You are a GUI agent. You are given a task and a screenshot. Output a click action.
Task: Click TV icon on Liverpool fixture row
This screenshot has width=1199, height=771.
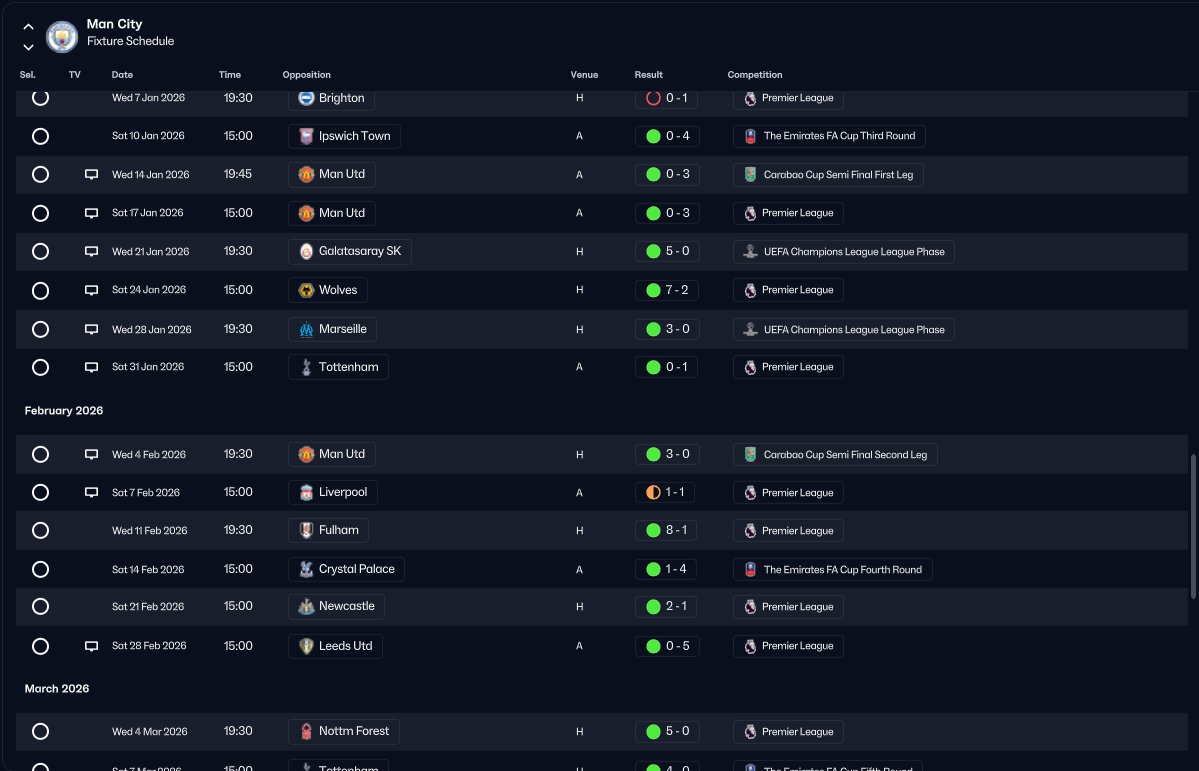click(x=91, y=493)
